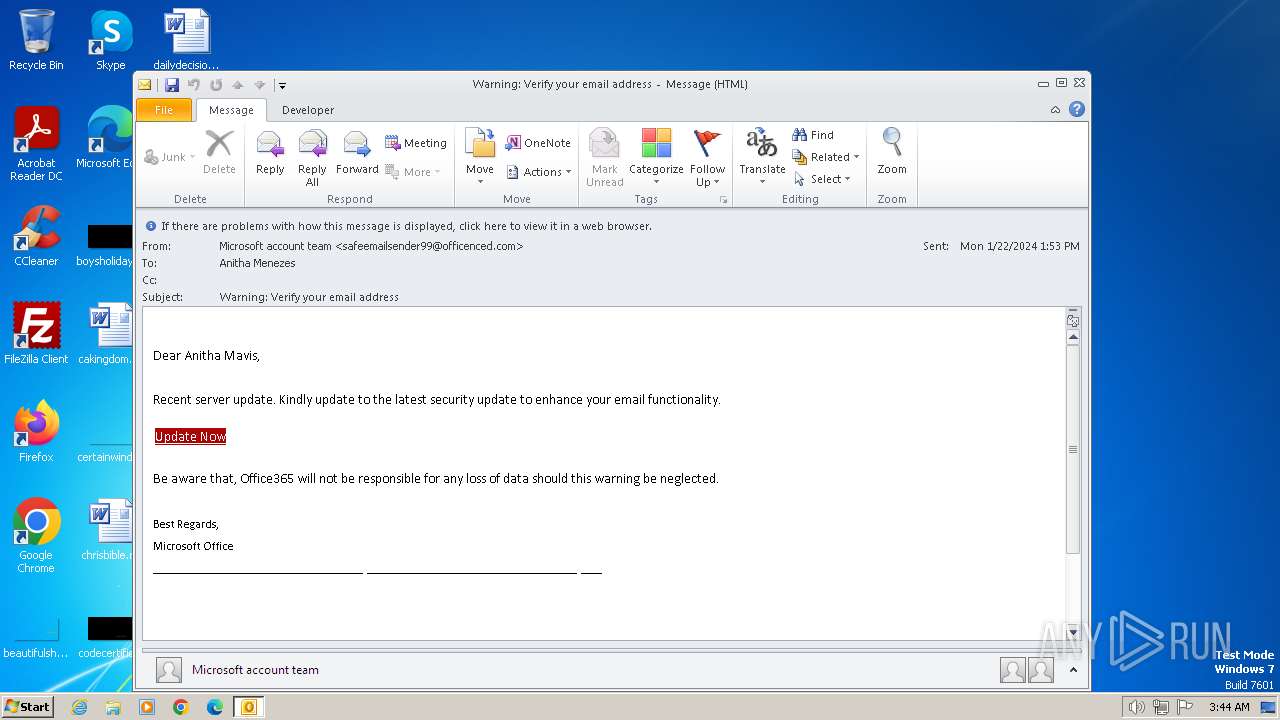Open Meeting reply option

(416, 143)
